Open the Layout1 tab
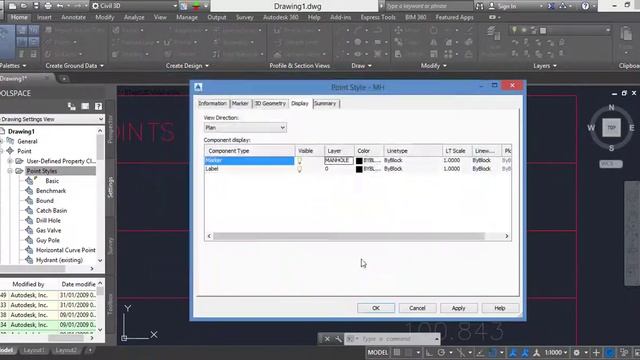The height and width of the screenshot is (360, 640). tap(34, 350)
